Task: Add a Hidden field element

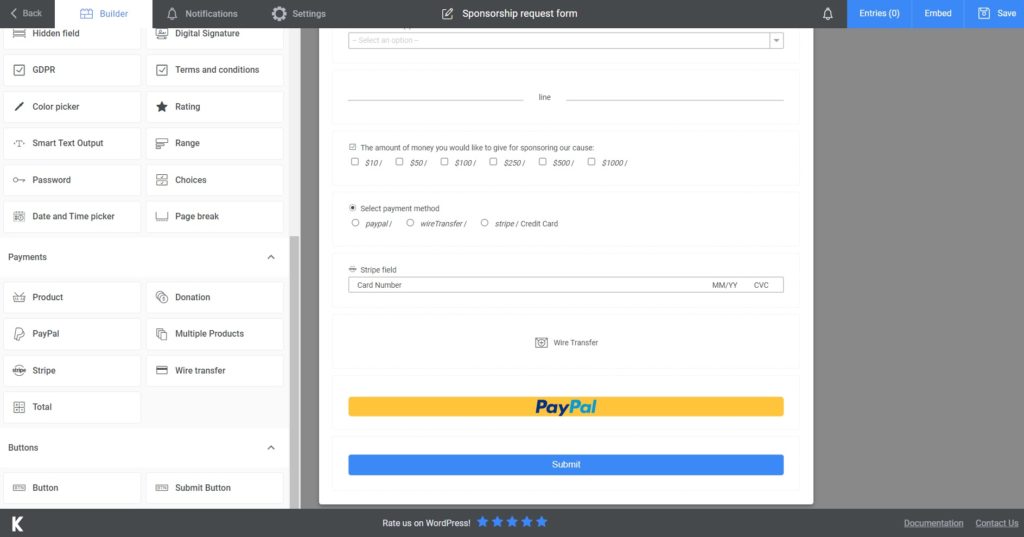Action: [x=72, y=36]
